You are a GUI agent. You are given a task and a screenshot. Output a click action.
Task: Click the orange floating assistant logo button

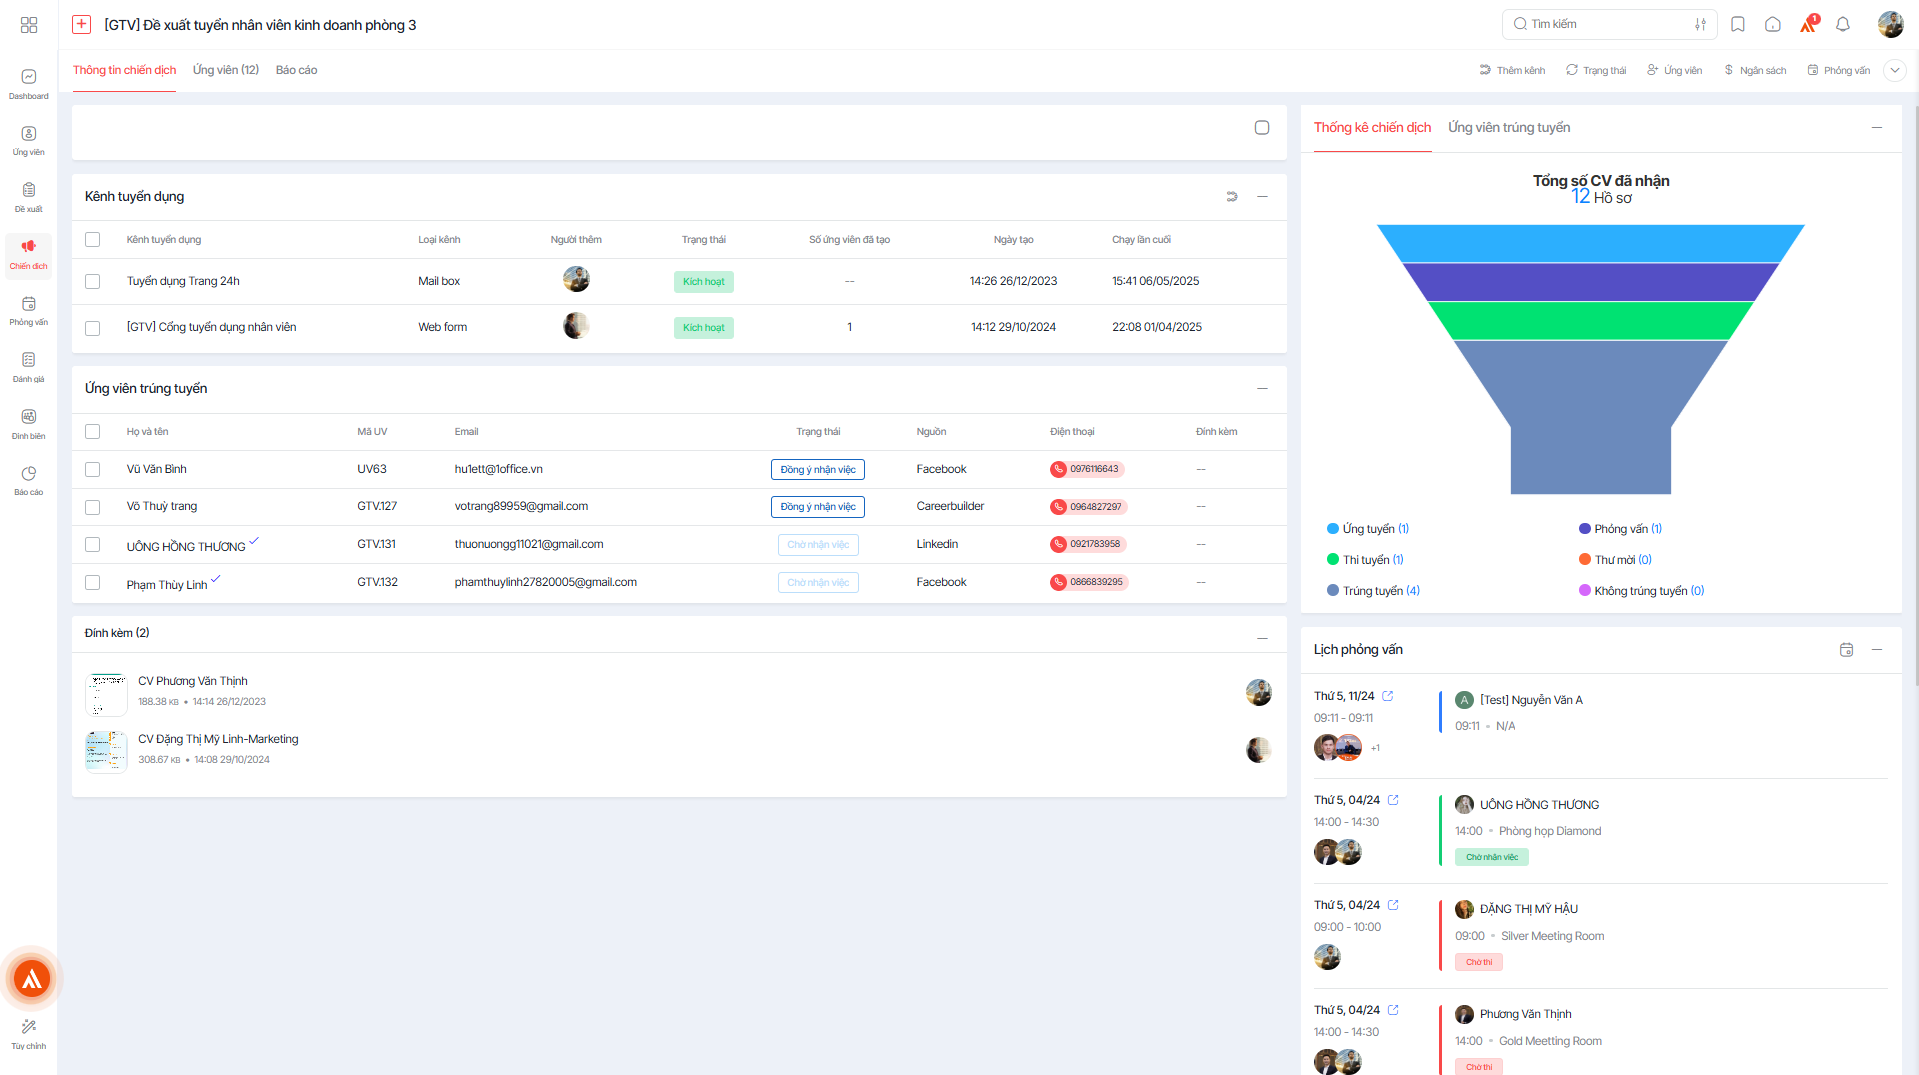32,978
